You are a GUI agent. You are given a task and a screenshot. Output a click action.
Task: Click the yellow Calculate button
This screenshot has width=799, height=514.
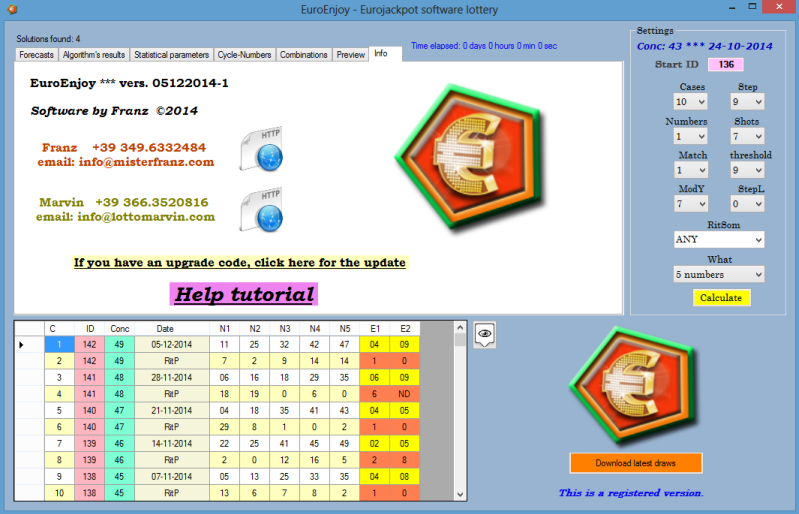[721, 297]
